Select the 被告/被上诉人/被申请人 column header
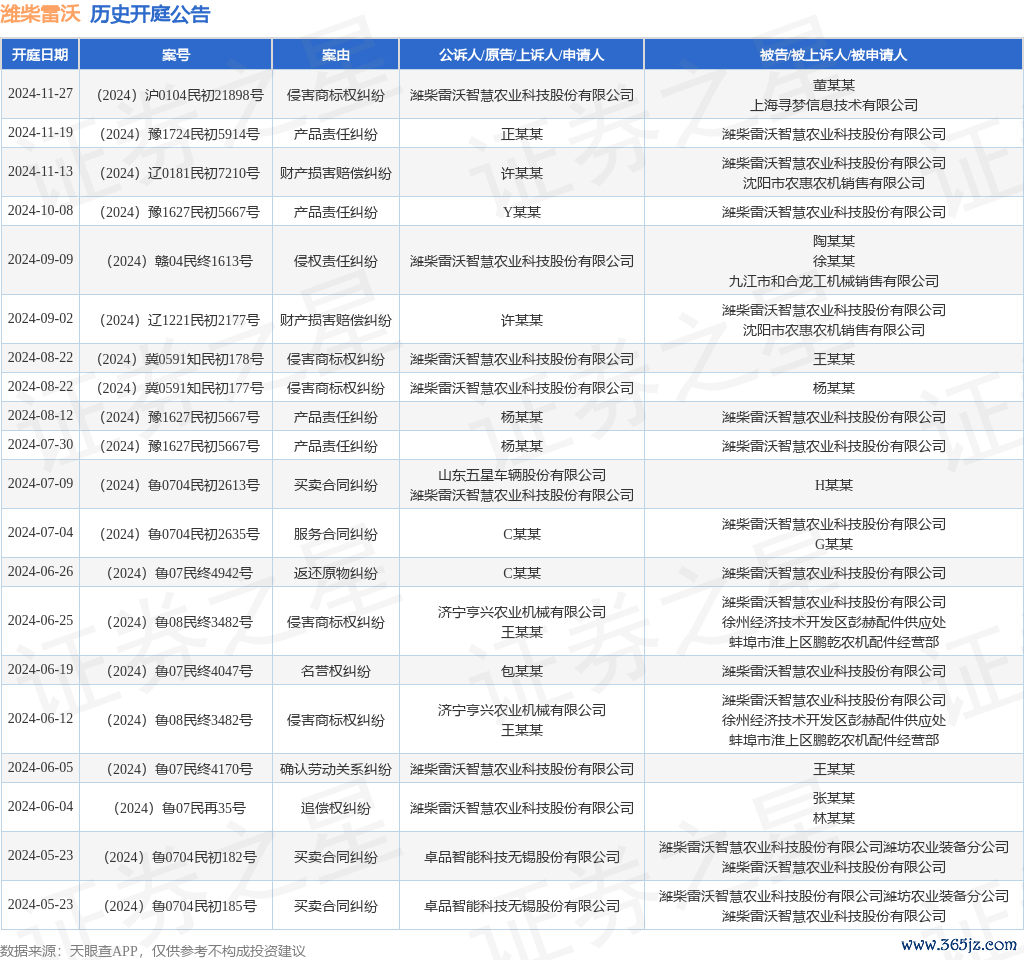1024x960 pixels. click(833, 55)
